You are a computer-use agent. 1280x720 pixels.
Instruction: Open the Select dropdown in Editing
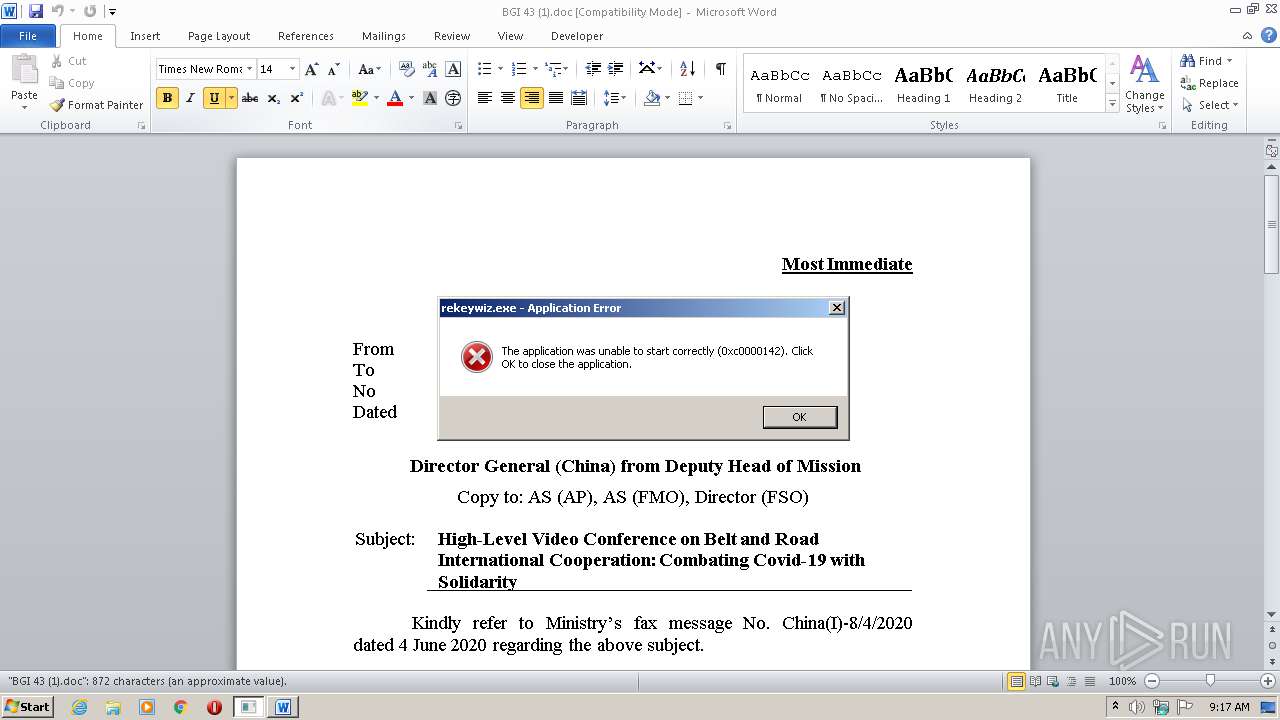(1210, 105)
